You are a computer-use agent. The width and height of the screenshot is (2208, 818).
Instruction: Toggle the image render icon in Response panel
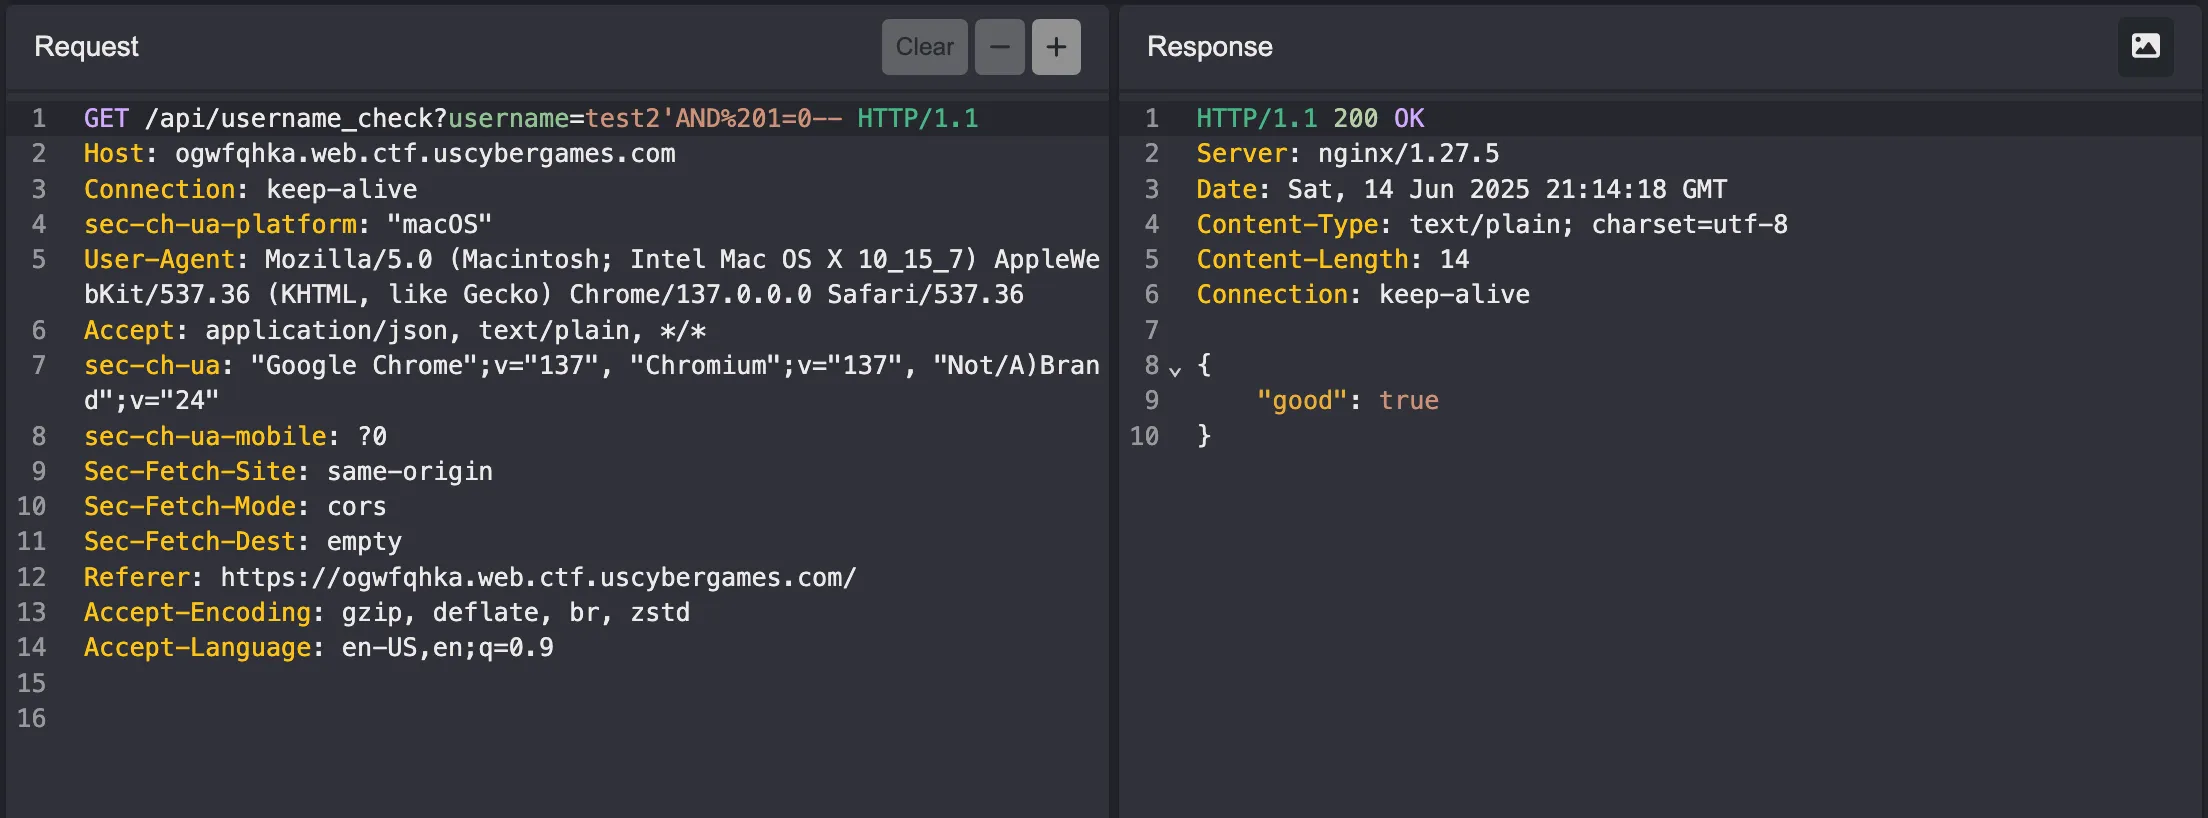pos(2145,47)
